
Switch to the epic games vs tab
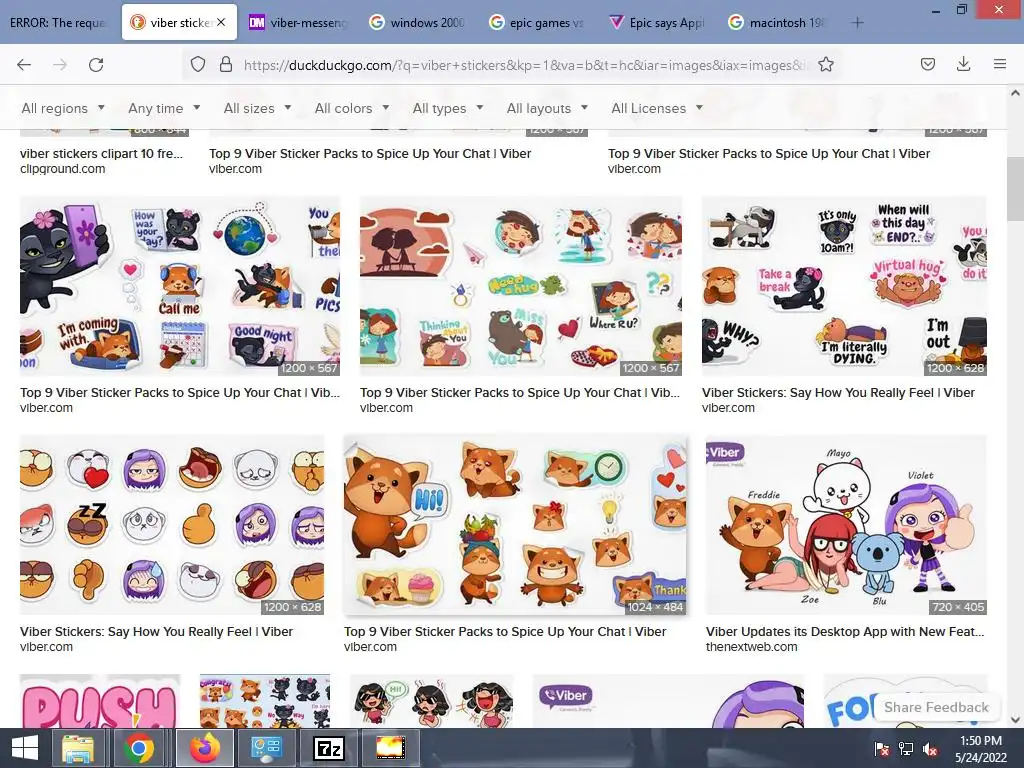[538, 23]
